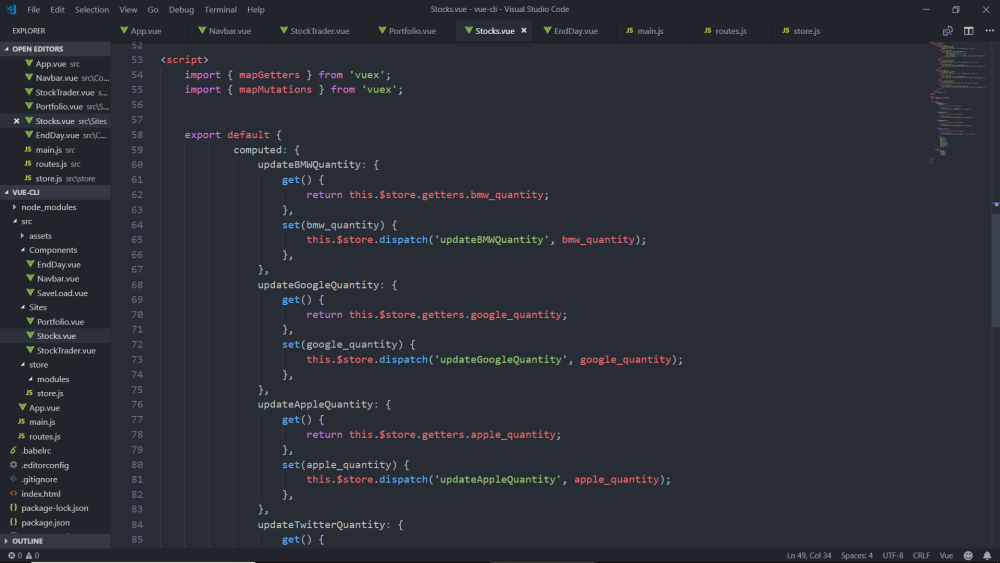Collapse the Open Editors section

(x=37, y=49)
